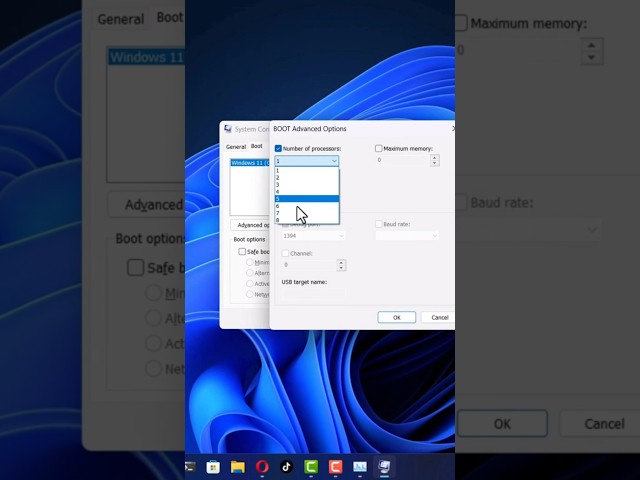Enable the Maximum memory checkbox

point(378,149)
